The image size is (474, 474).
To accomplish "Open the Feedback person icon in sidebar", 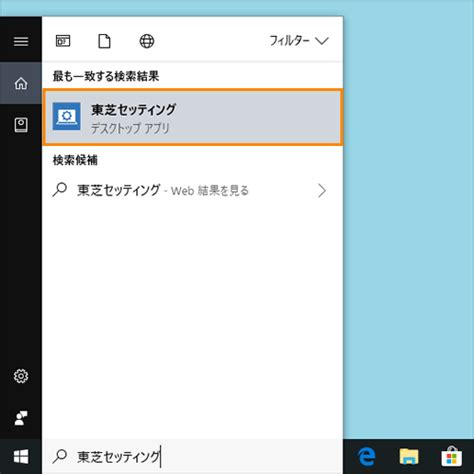I will coord(21,418).
